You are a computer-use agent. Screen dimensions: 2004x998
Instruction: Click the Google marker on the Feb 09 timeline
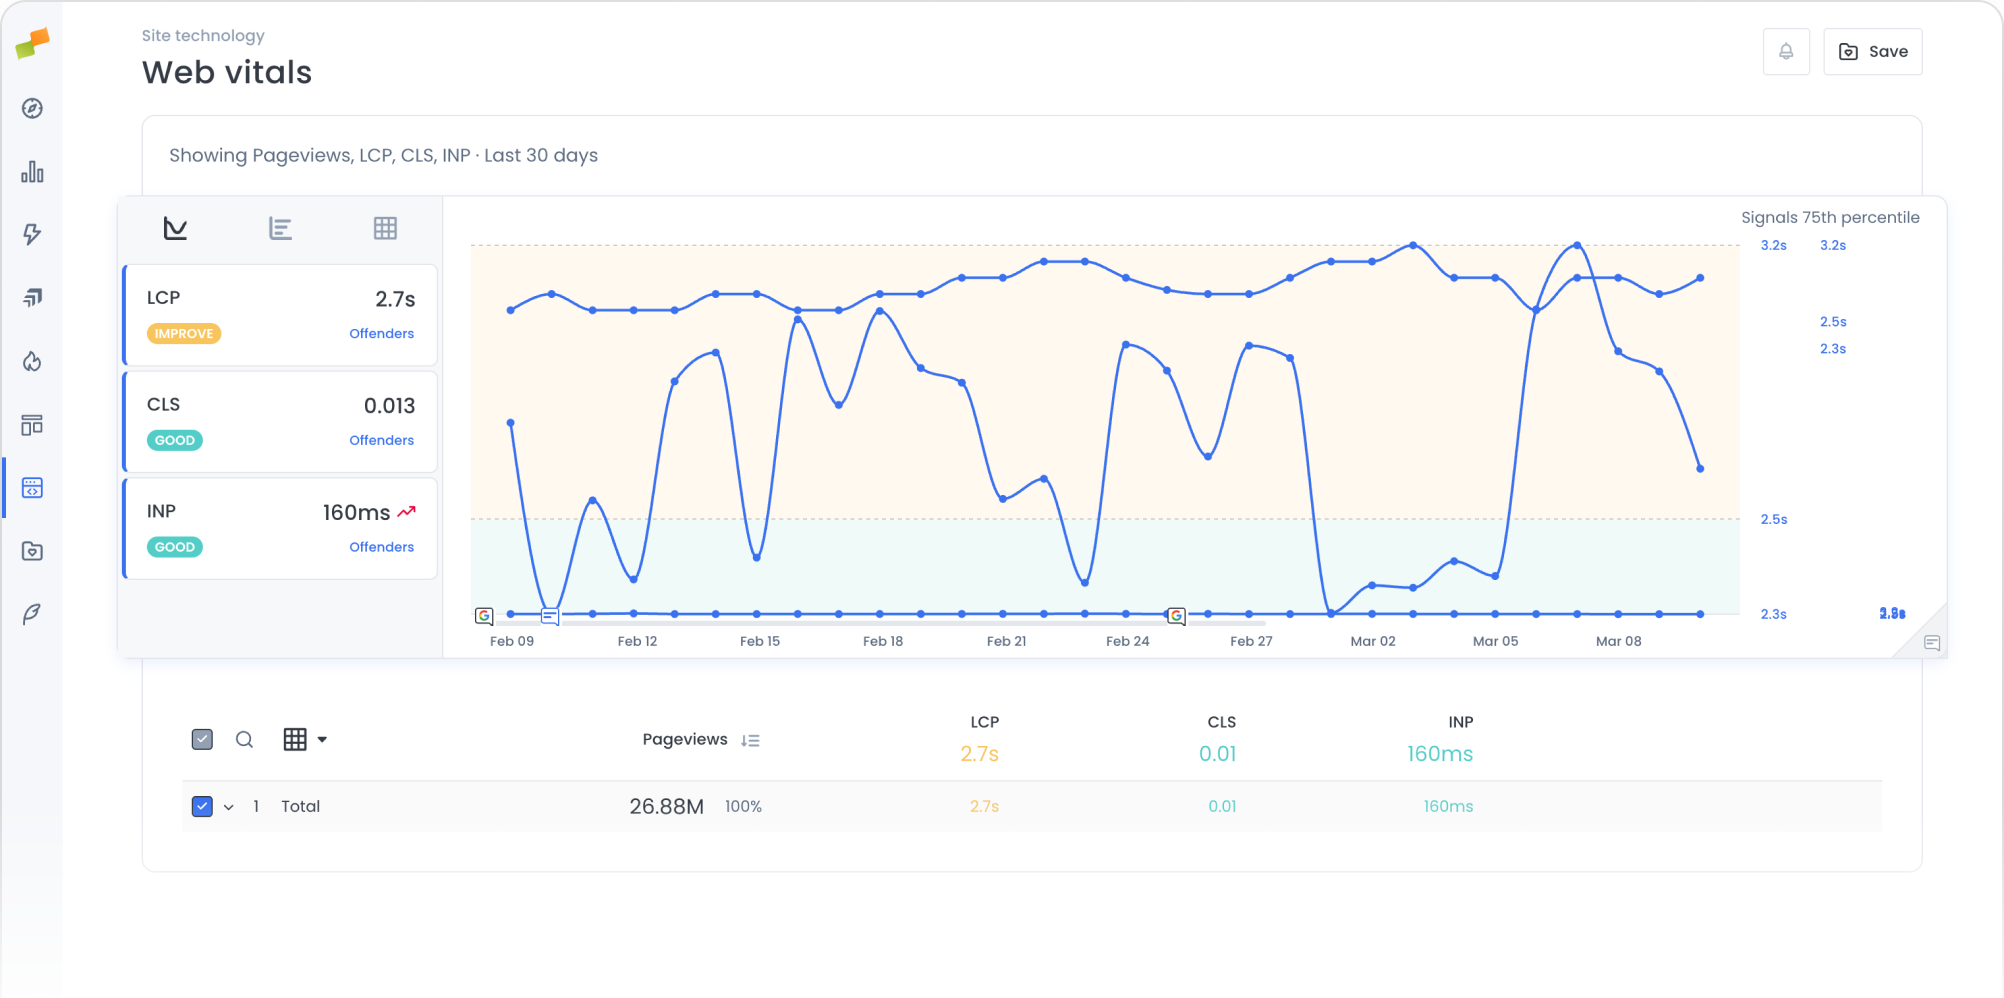coord(484,616)
